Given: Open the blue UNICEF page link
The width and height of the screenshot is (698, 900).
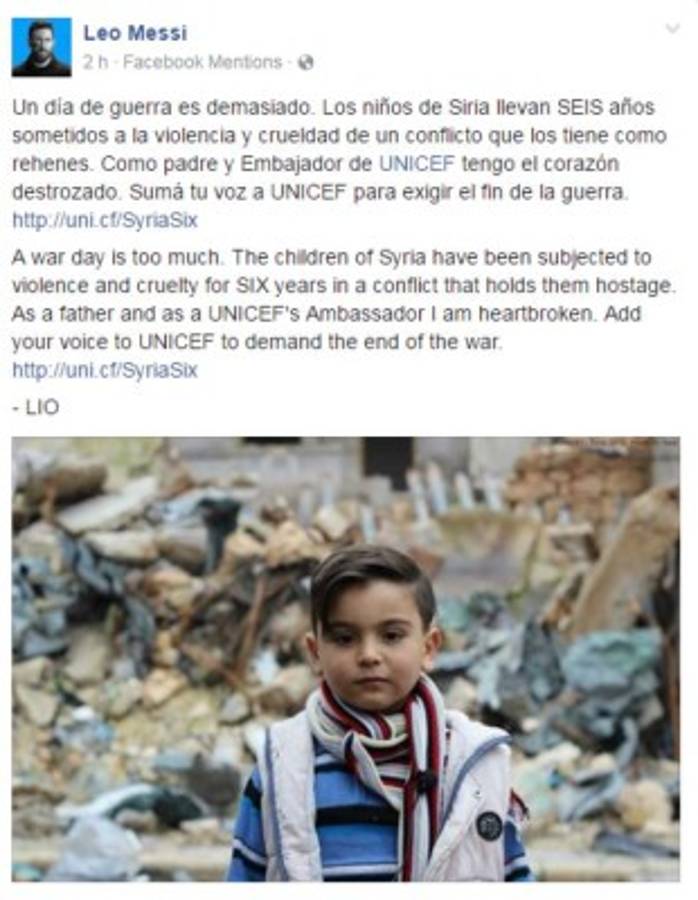Looking at the screenshot, I should [417, 164].
